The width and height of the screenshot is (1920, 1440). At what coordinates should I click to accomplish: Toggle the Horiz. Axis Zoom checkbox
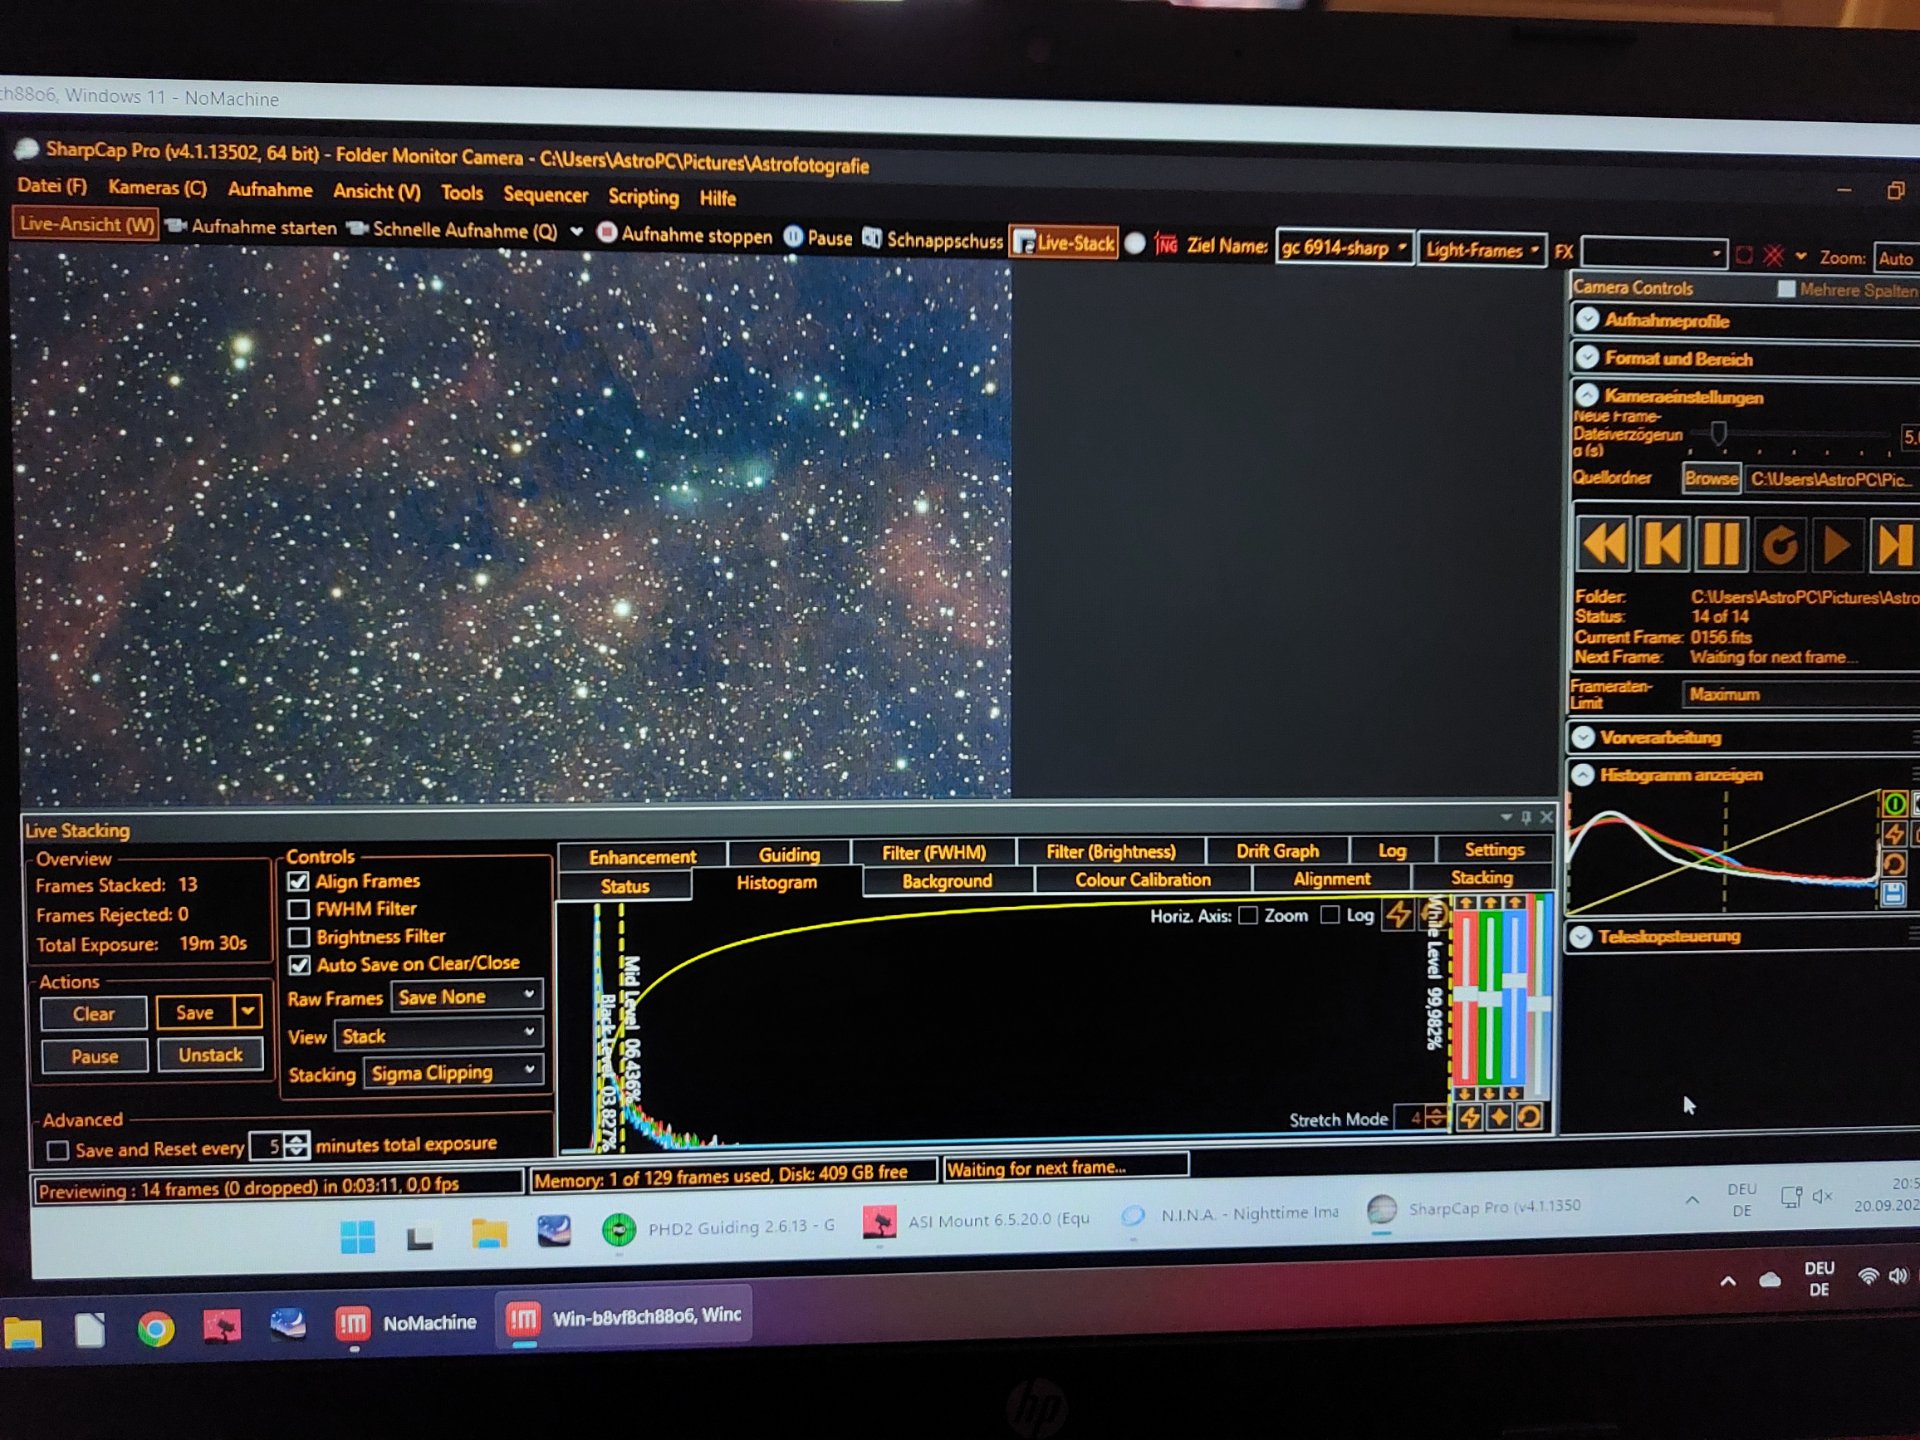click(x=1248, y=915)
